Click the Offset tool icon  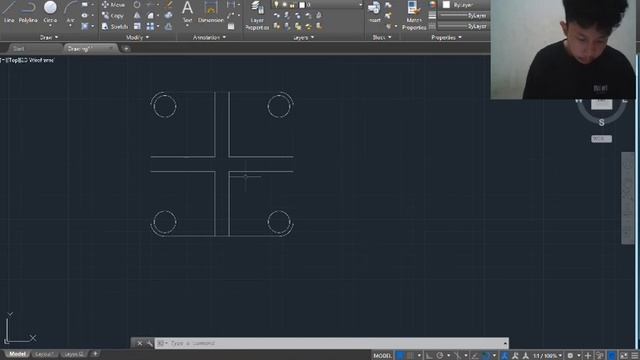point(169,27)
